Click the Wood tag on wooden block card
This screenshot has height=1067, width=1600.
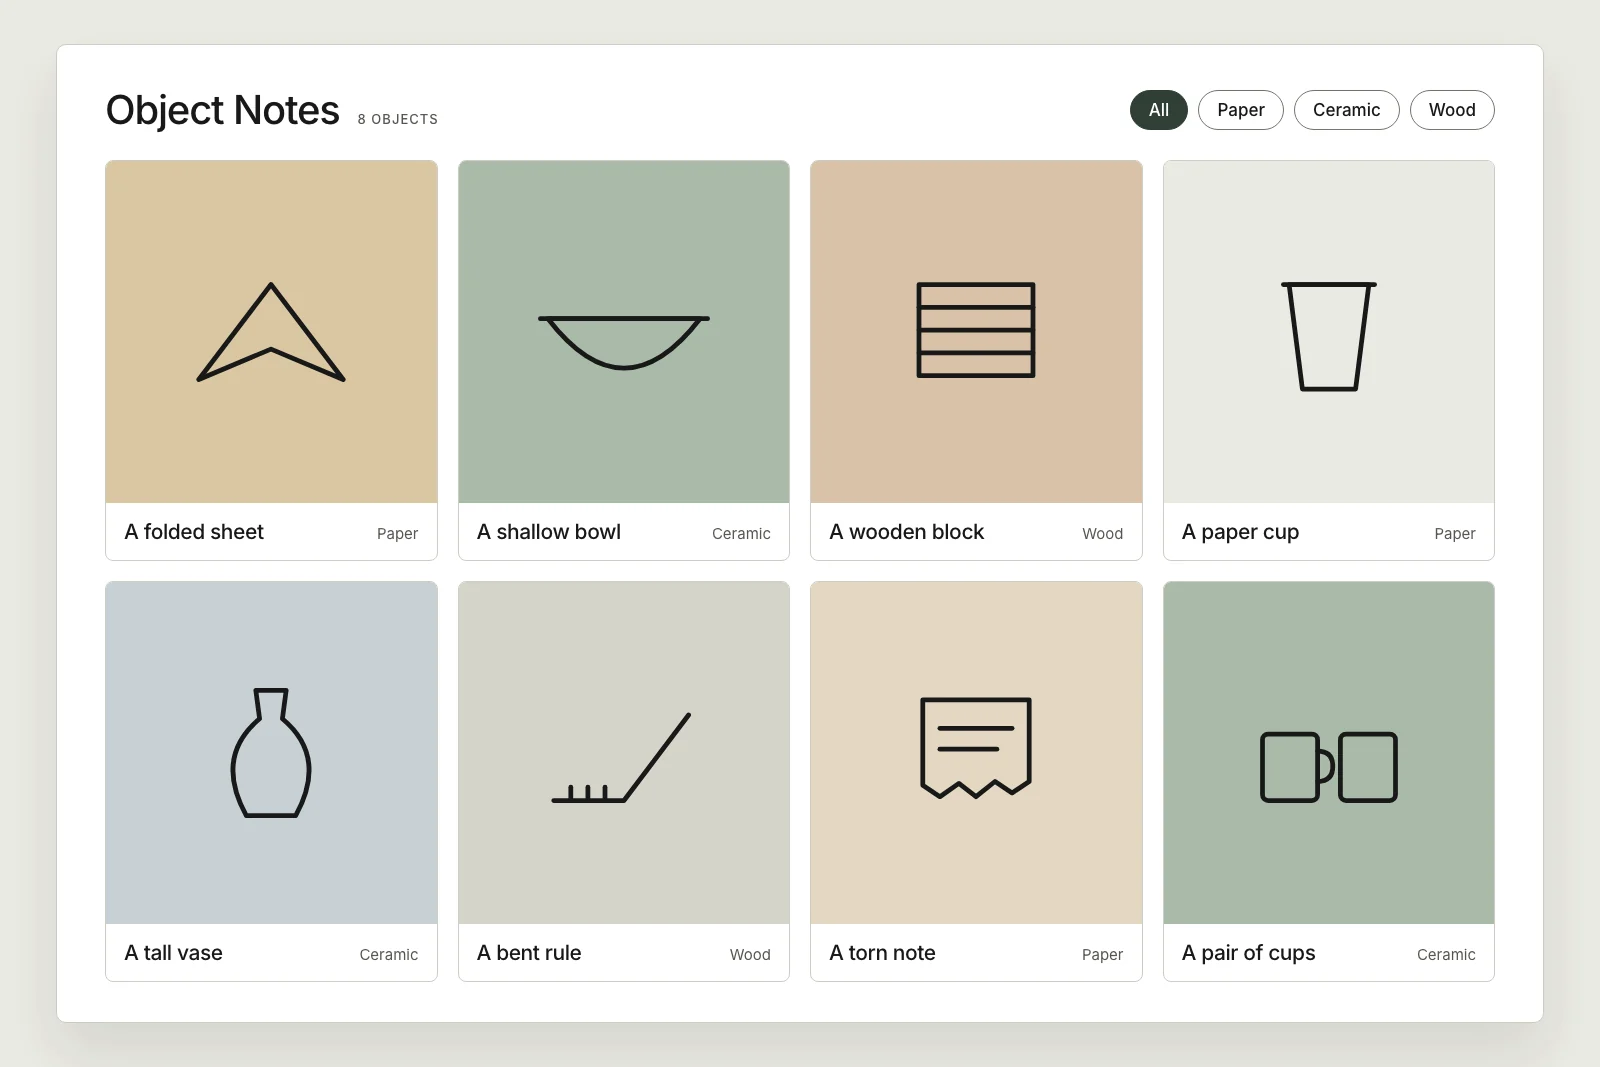coord(1103,534)
